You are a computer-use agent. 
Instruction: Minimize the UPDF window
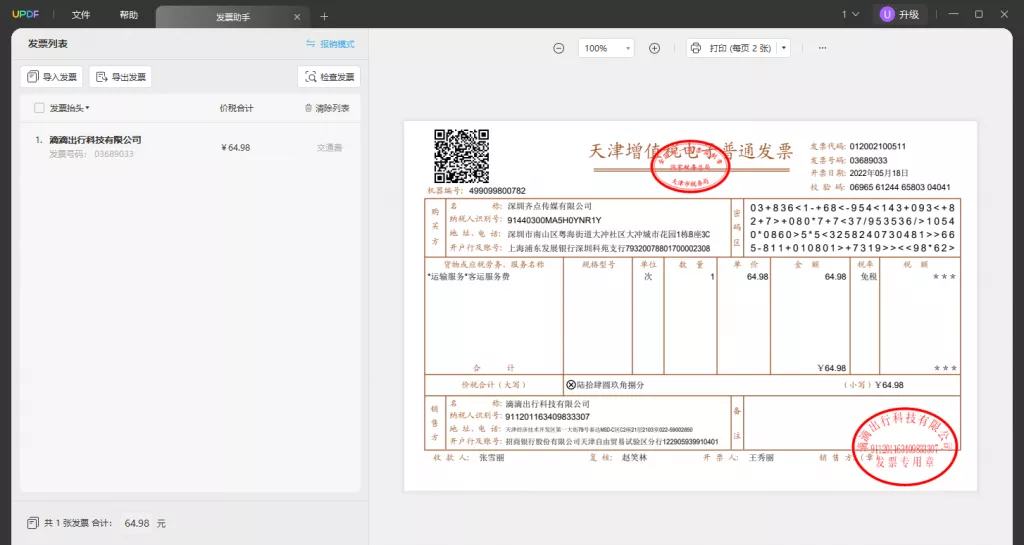953,14
